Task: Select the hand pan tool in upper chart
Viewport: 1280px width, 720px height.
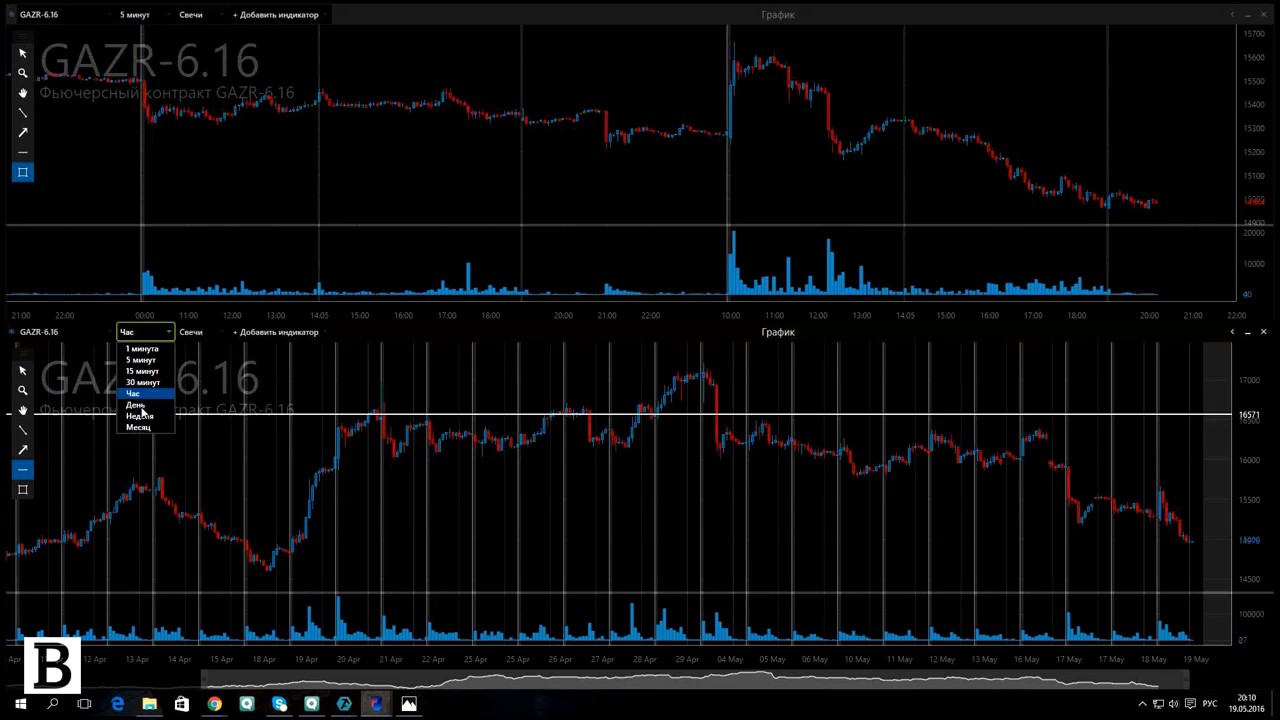Action: (x=23, y=93)
